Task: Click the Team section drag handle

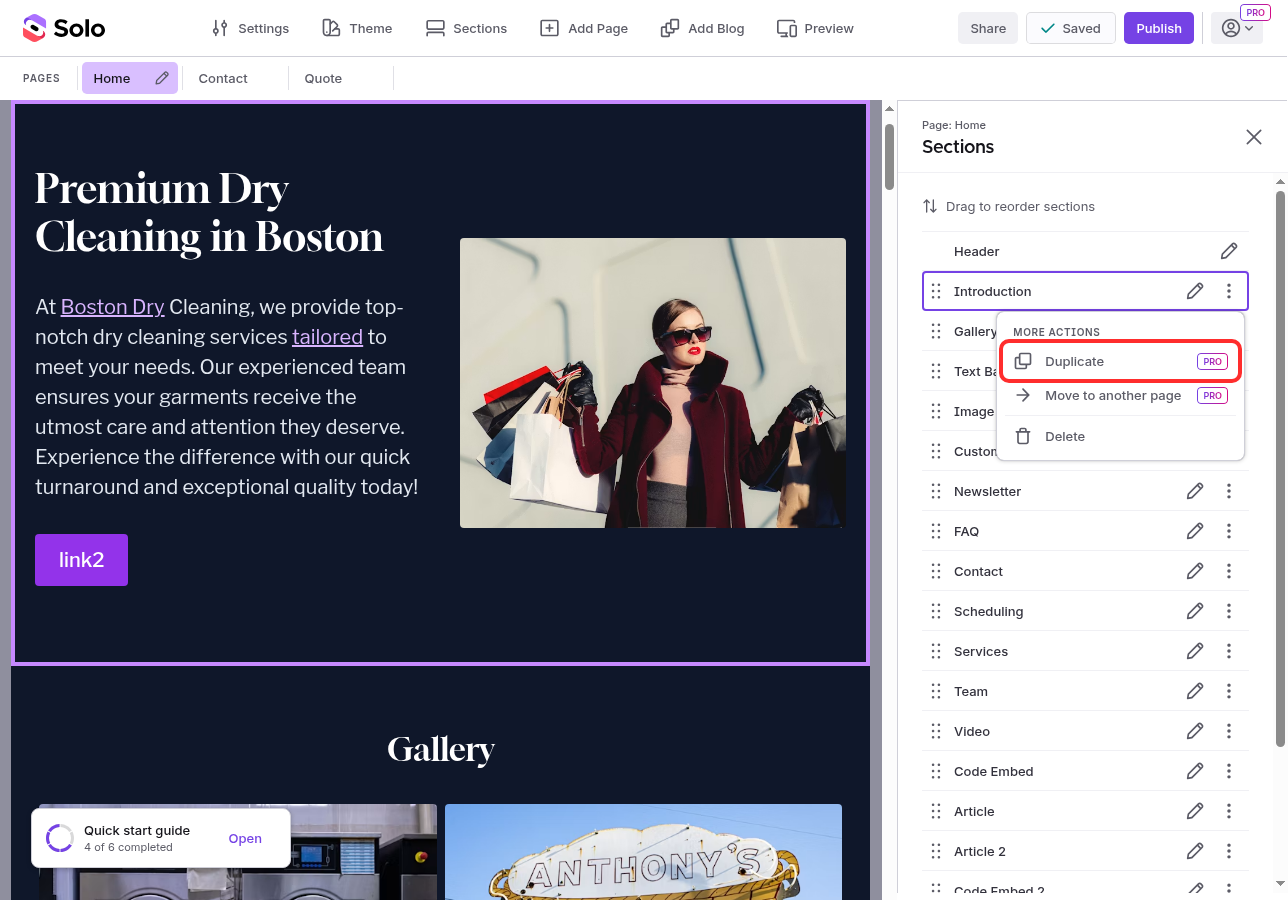Action: click(x=936, y=691)
